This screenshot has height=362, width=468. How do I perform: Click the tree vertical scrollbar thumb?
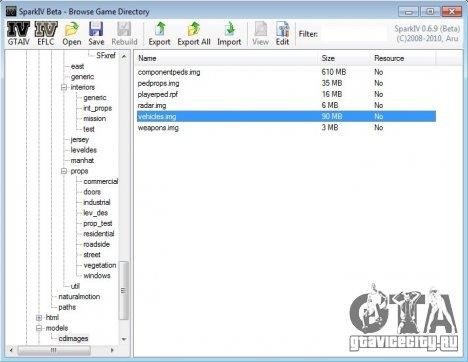coord(124,290)
